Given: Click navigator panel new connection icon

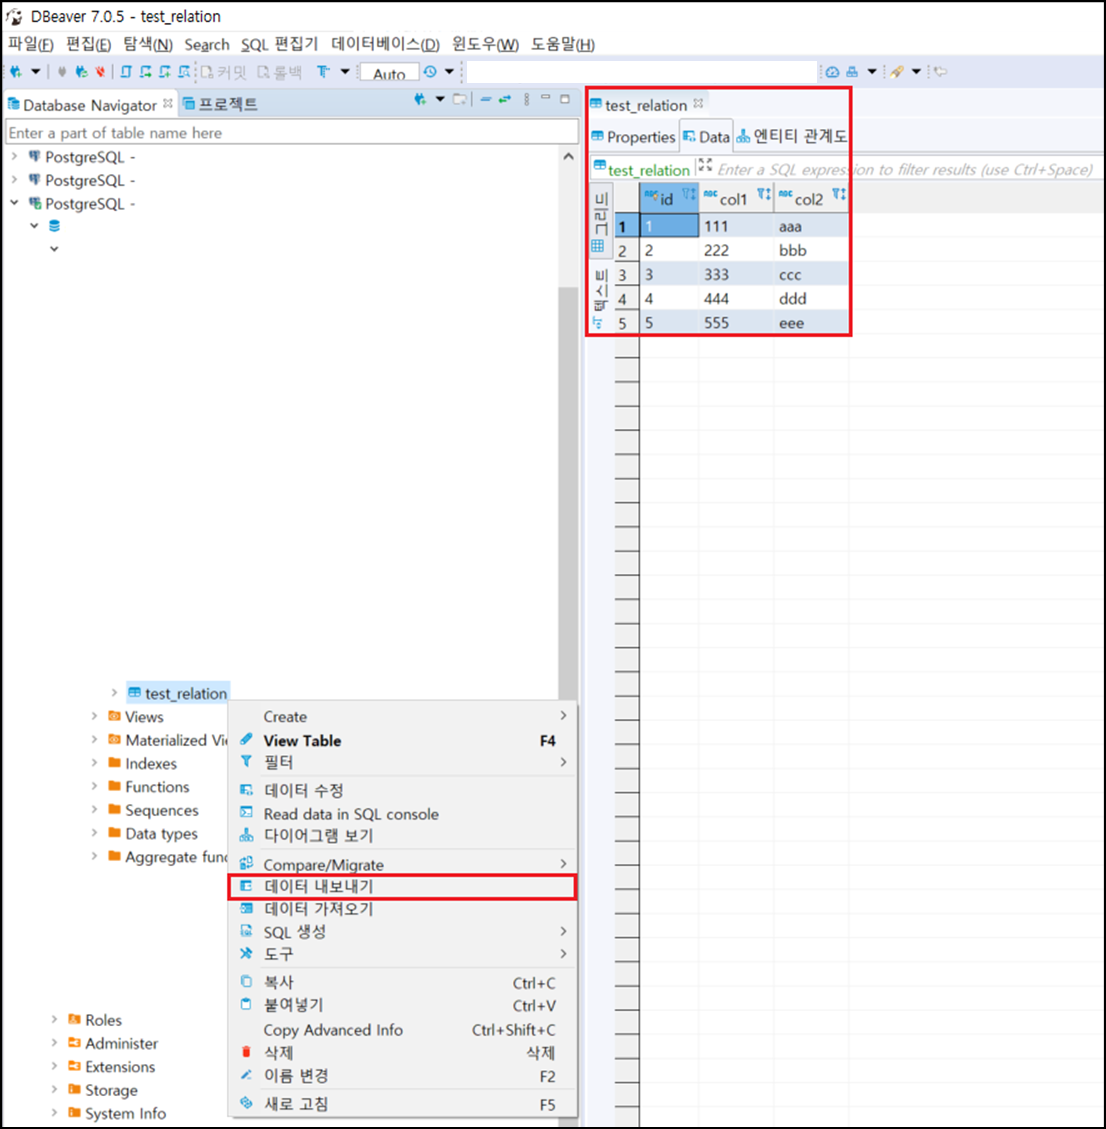Looking at the screenshot, I should [420, 99].
